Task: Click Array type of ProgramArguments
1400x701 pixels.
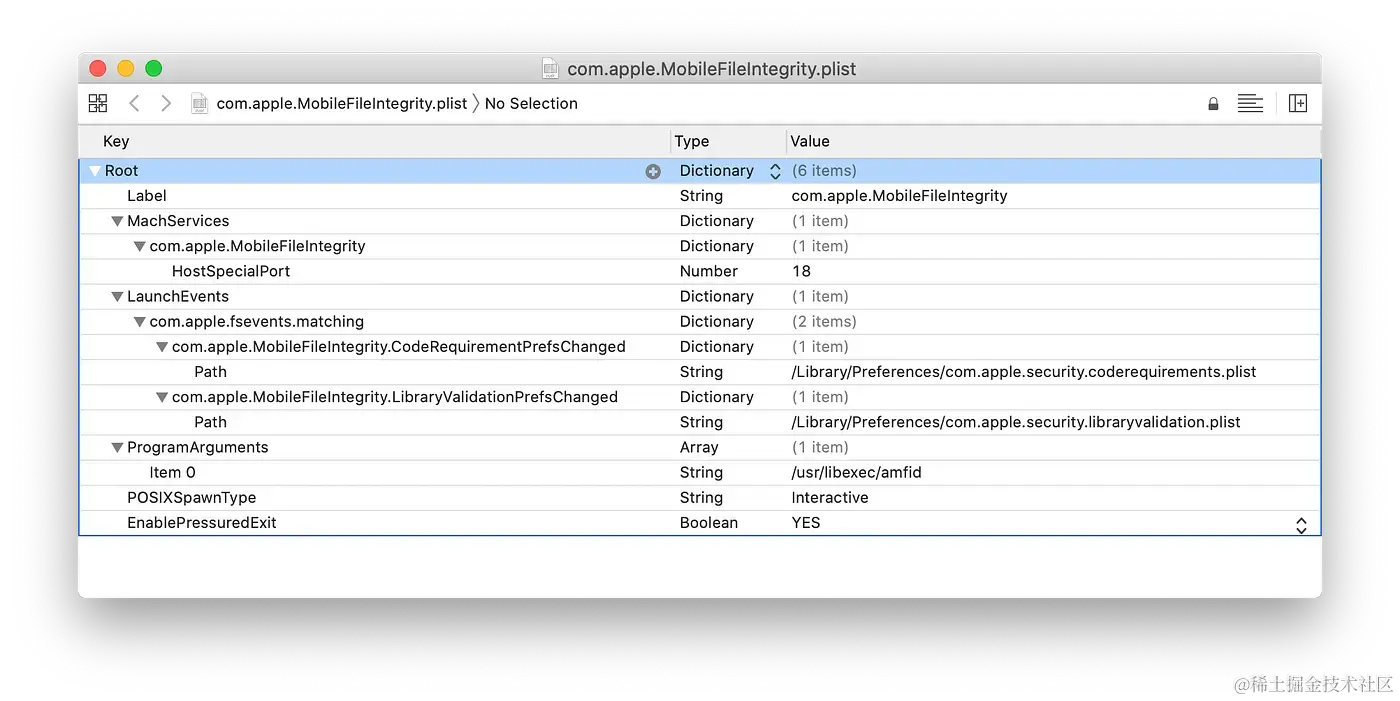Action: pyautogui.click(x=699, y=448)
